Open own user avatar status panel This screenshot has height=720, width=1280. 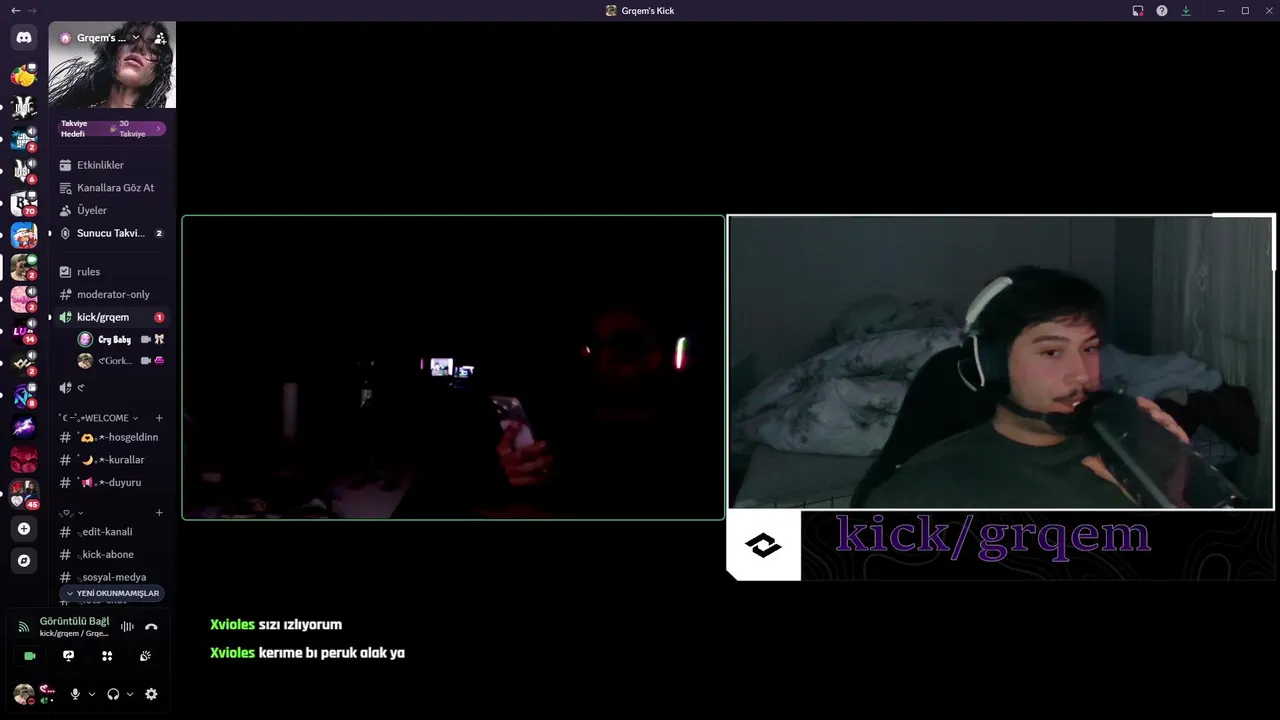coord(24,694)
